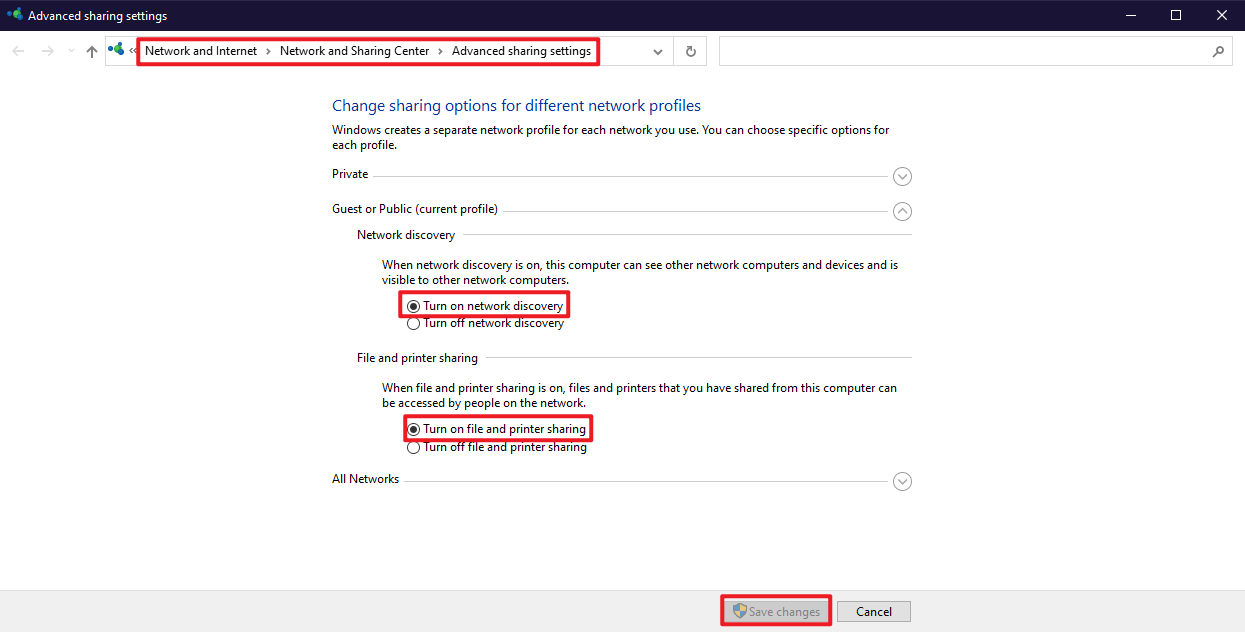Click the Forward navigation arrow
1245x632 pixels.
[x=47, y=51]
